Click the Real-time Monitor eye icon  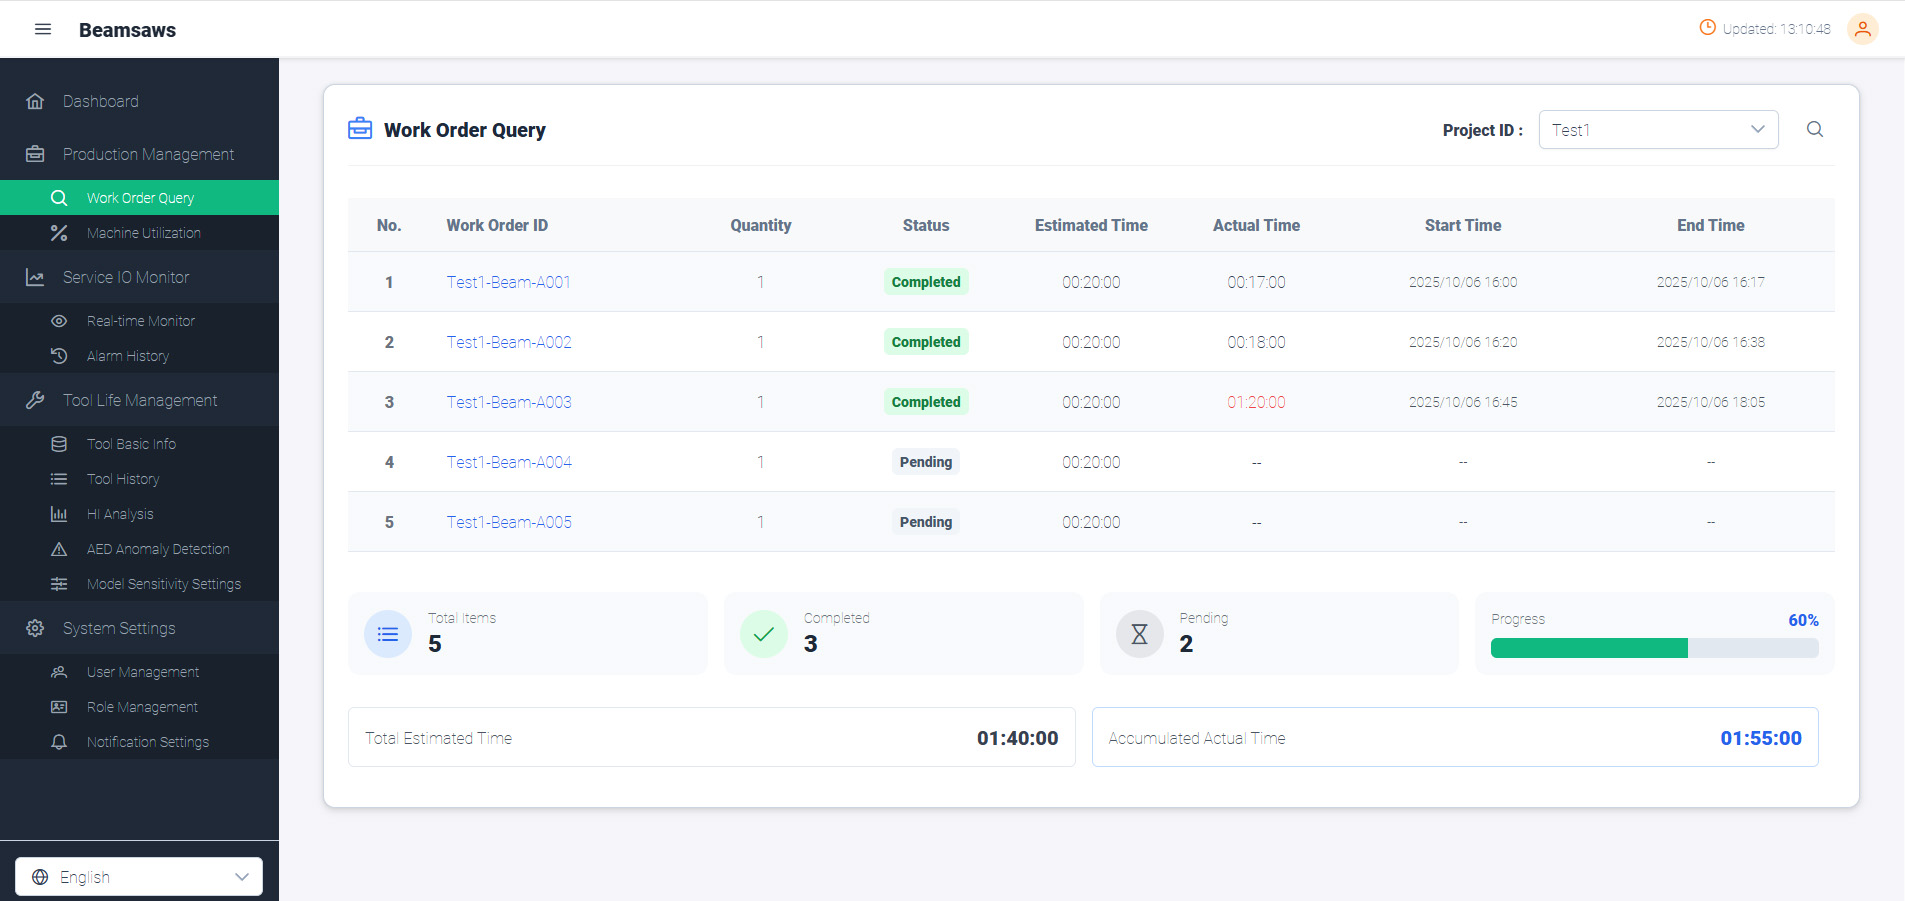[59, 321]
